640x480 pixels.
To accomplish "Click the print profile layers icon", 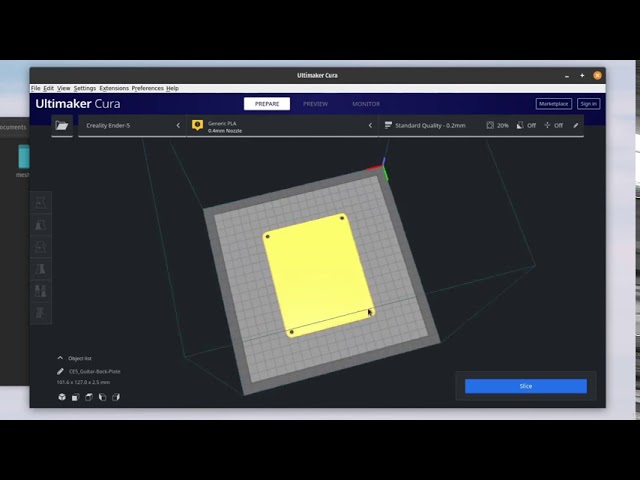I will click(388, 125).
